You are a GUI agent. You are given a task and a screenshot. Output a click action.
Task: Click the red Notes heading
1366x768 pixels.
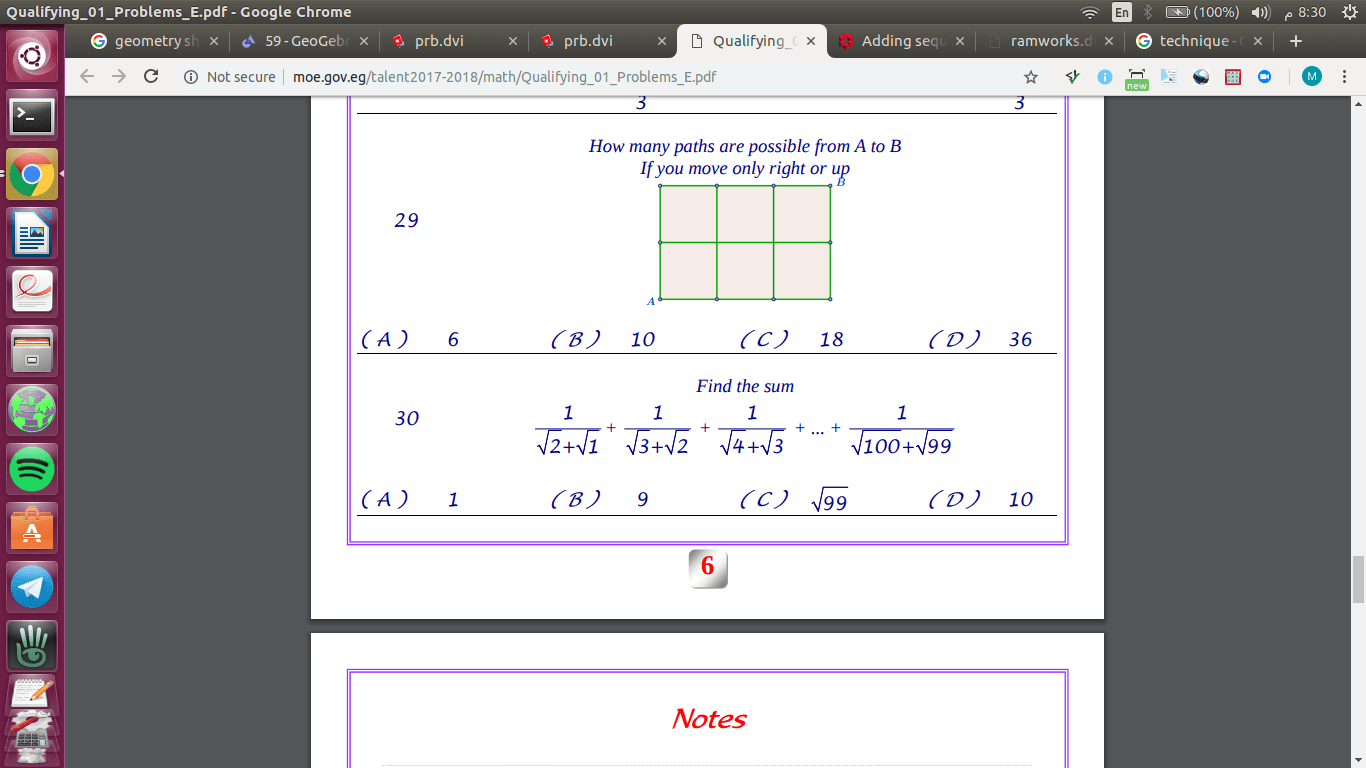click(709, 719)
